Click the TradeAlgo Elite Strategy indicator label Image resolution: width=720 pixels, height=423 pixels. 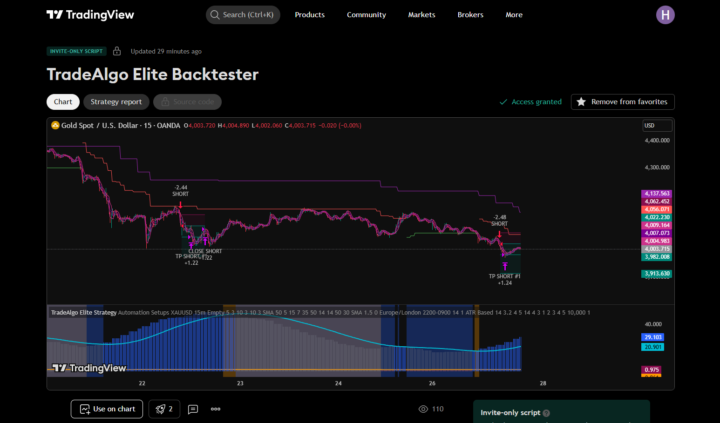click(84, 313)
